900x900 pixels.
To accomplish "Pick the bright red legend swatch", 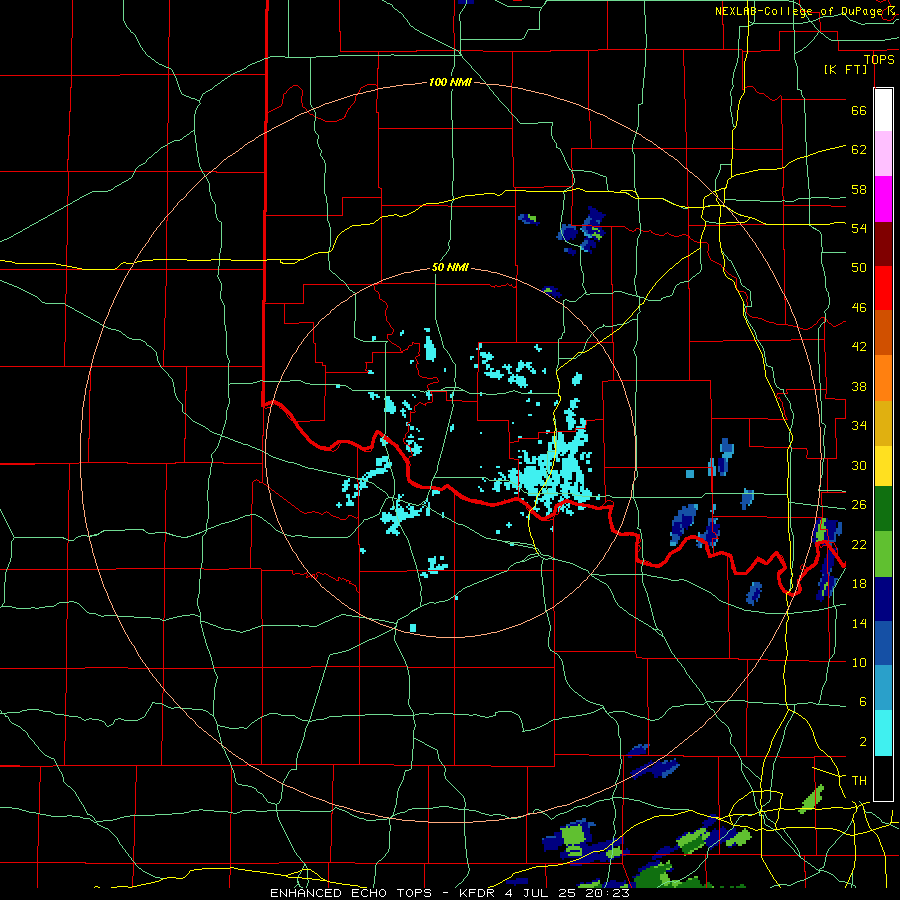I will [x=883, y=288].
